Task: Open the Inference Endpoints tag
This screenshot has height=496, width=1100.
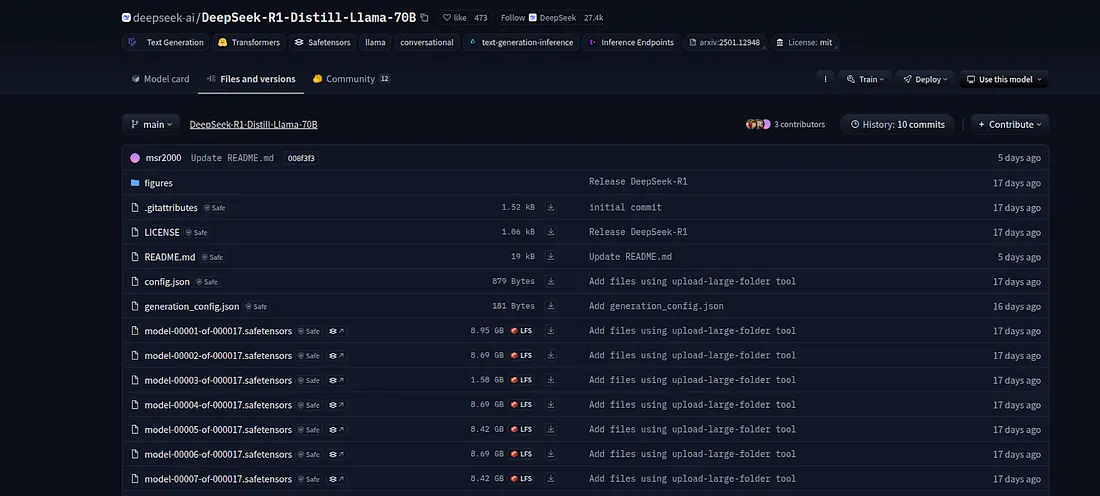Action: coord(631,42)
